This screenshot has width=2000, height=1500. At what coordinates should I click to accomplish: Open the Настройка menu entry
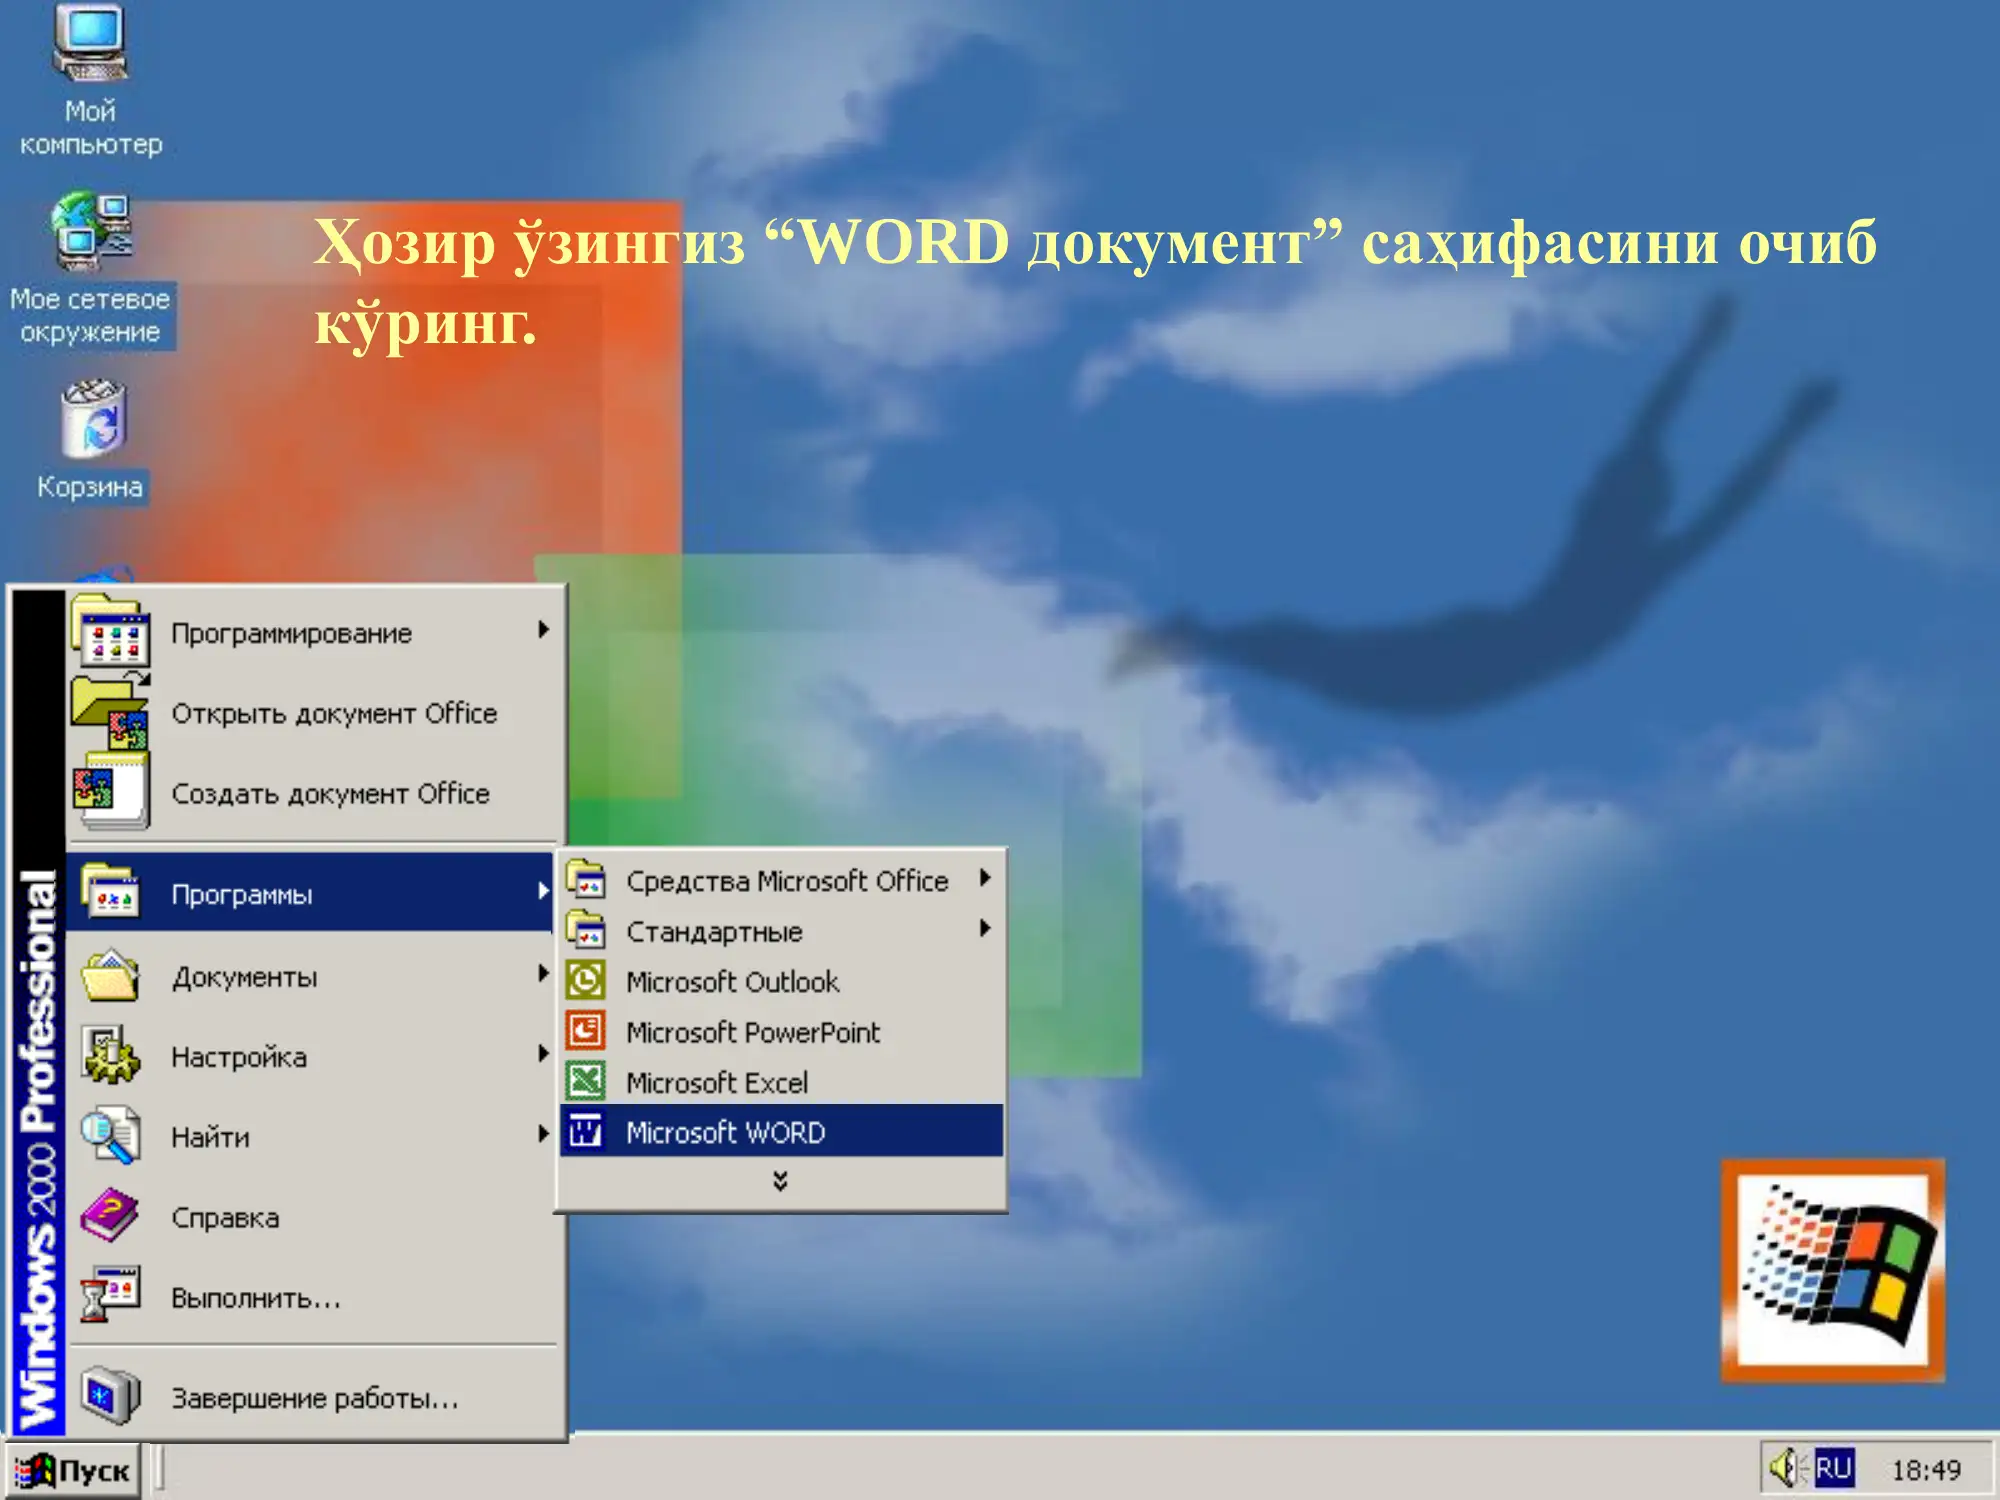click(x=311, y=1056)
